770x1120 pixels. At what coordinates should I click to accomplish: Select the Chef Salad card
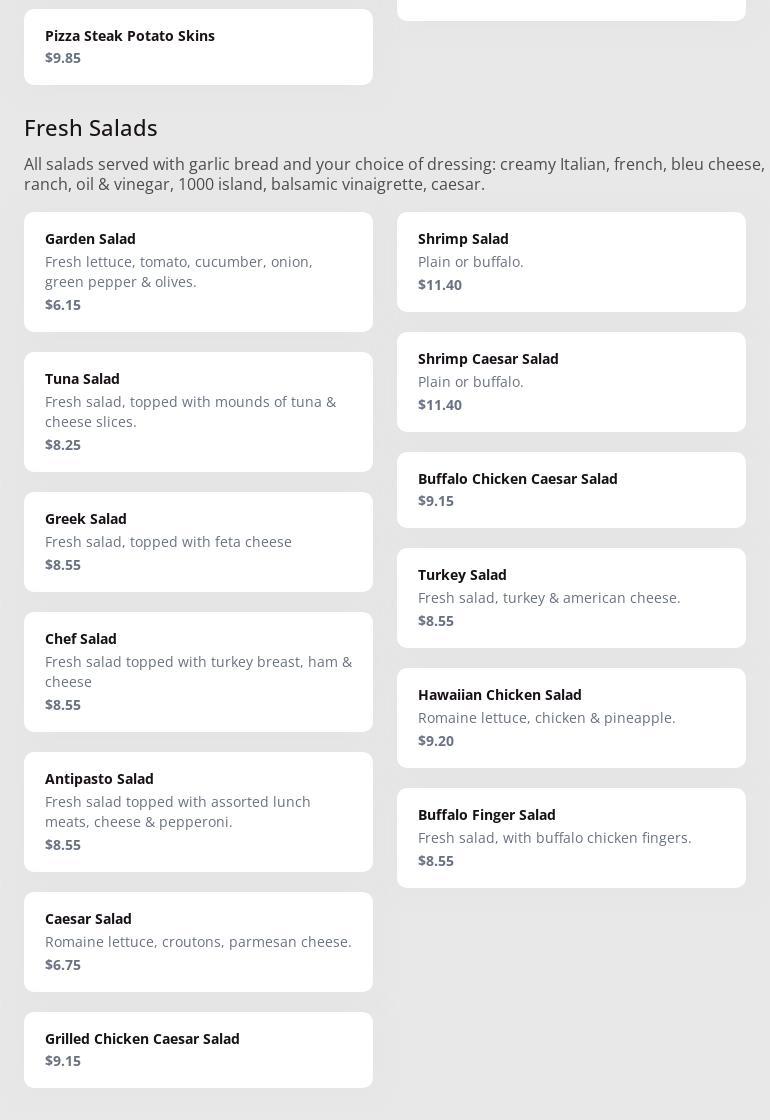(x=198, y=671)
